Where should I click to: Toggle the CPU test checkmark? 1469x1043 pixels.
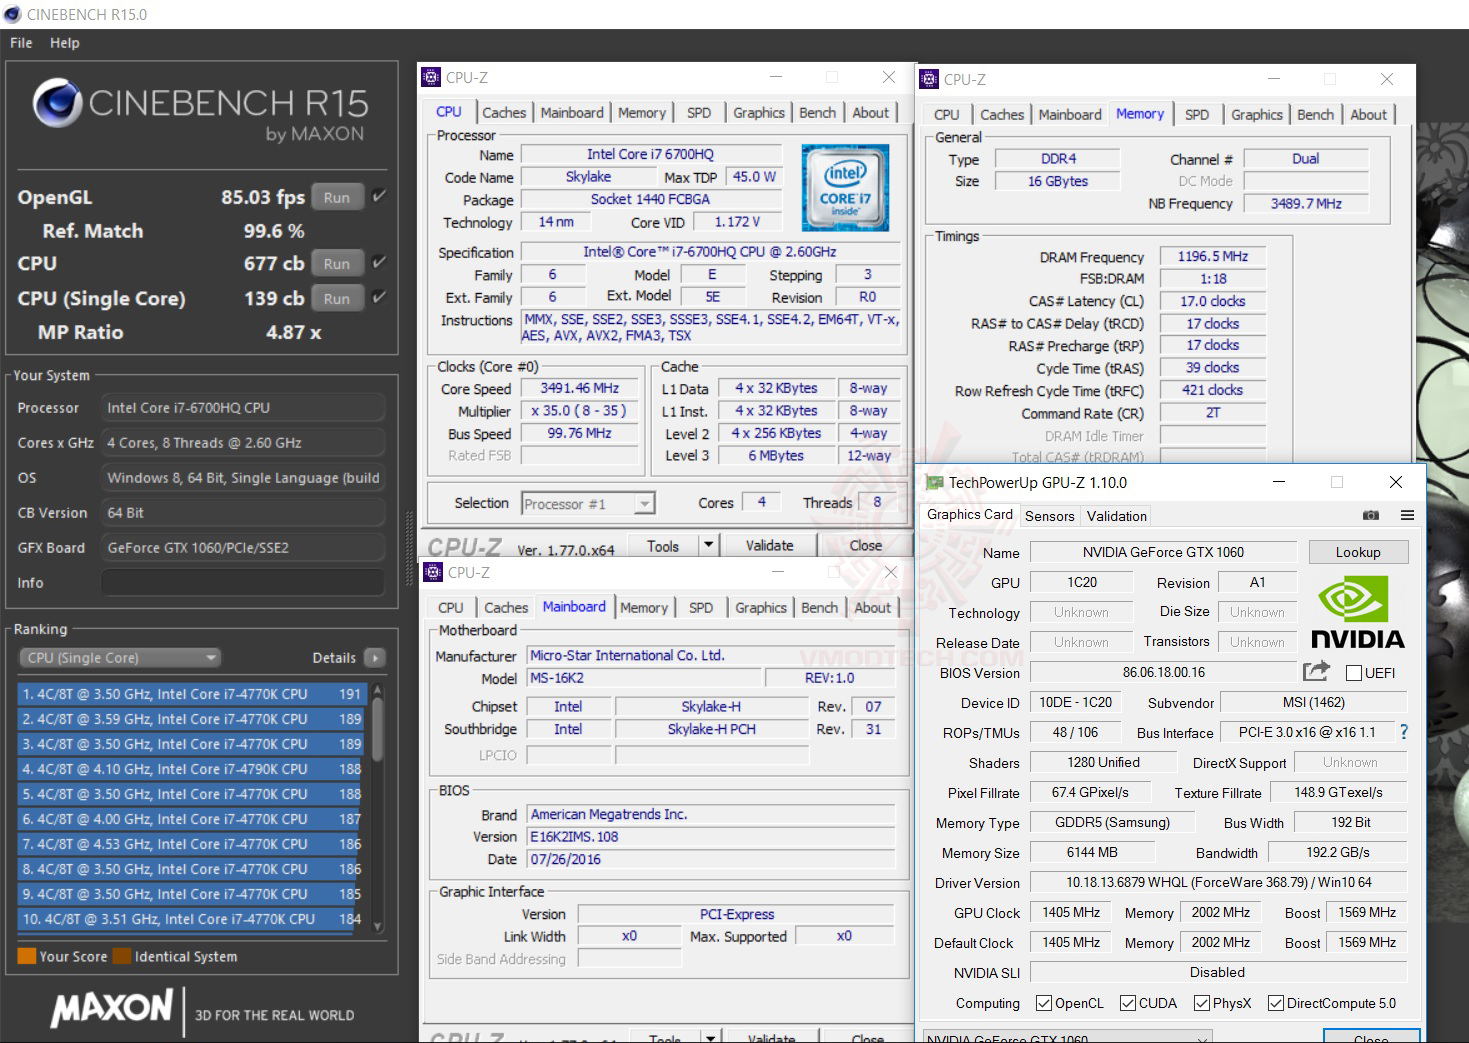[x=379, y=263]
